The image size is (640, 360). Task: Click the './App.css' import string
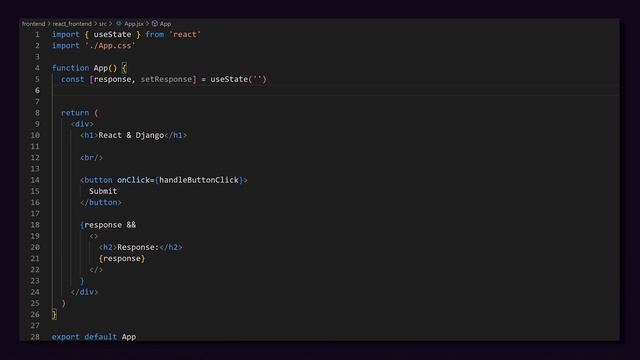coord(110,46)
